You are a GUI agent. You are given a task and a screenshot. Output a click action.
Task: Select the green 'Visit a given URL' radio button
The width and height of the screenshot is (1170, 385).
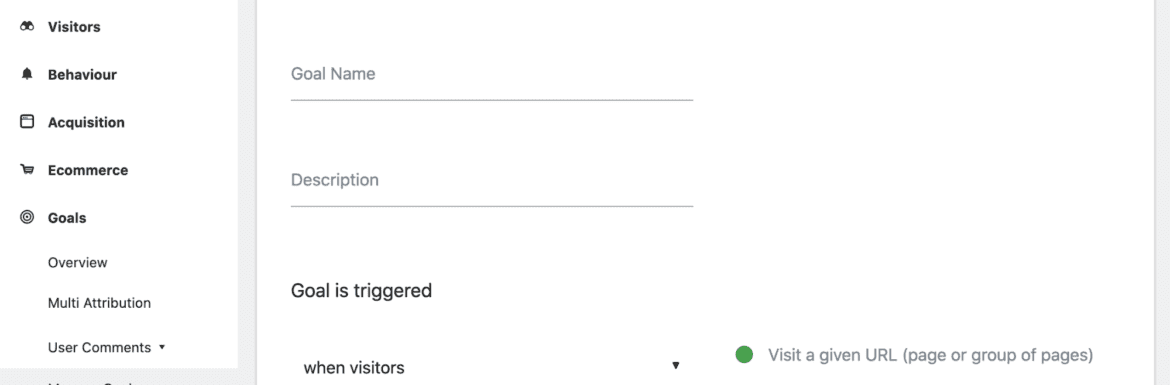point(744,354)
